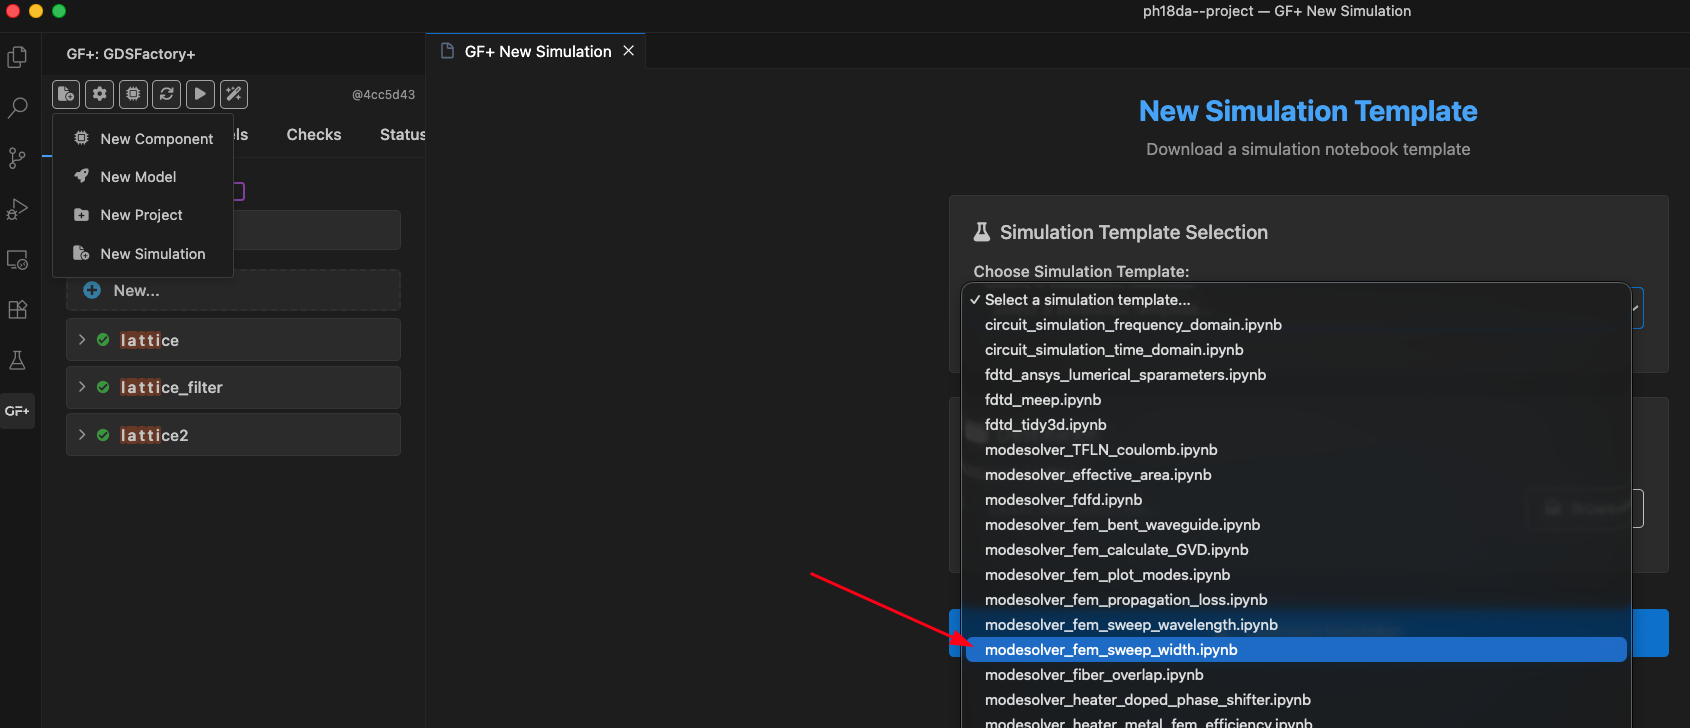Click the play toolbar icon

pyautogui.click(x=200, y=94)
